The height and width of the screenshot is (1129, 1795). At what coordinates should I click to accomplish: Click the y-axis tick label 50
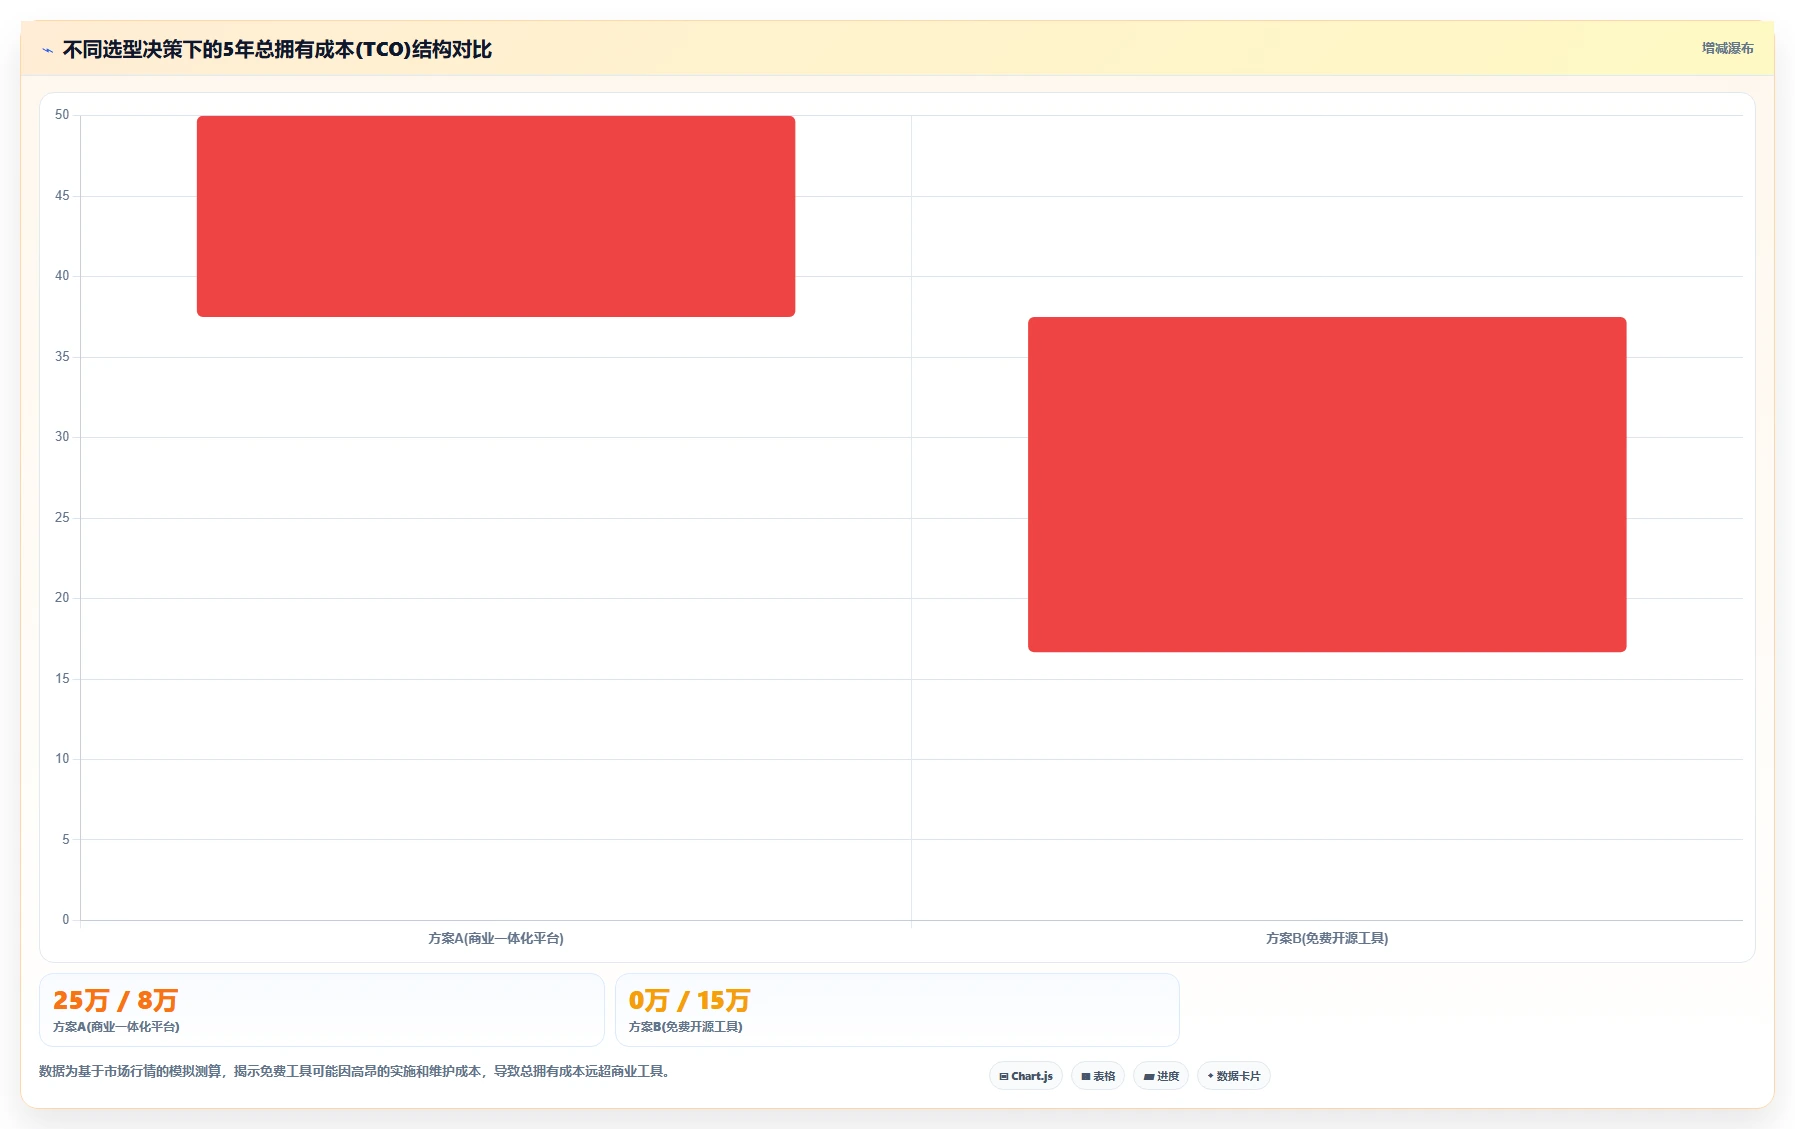tap(62, 115)
